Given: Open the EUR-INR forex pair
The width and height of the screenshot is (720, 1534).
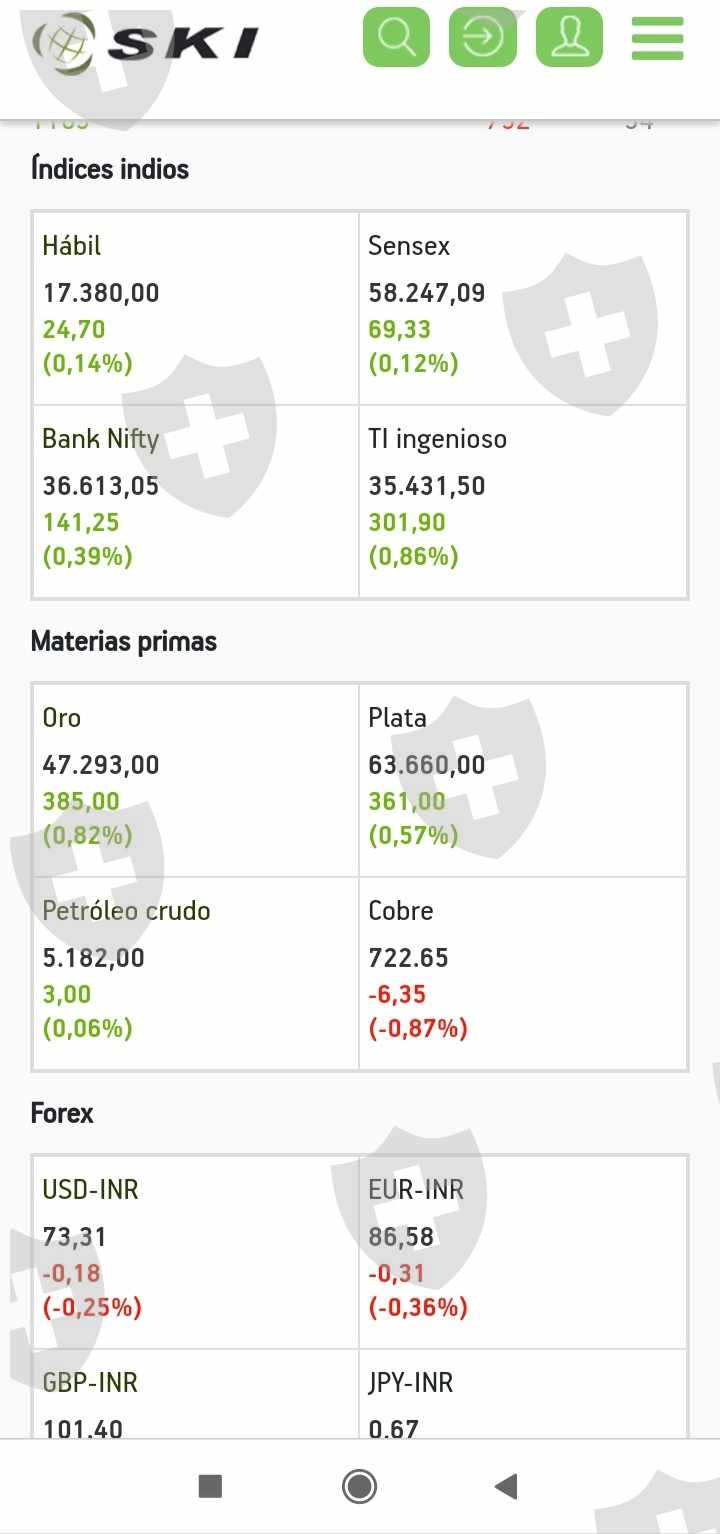Looking at the screenshot, I should 523,1252.
